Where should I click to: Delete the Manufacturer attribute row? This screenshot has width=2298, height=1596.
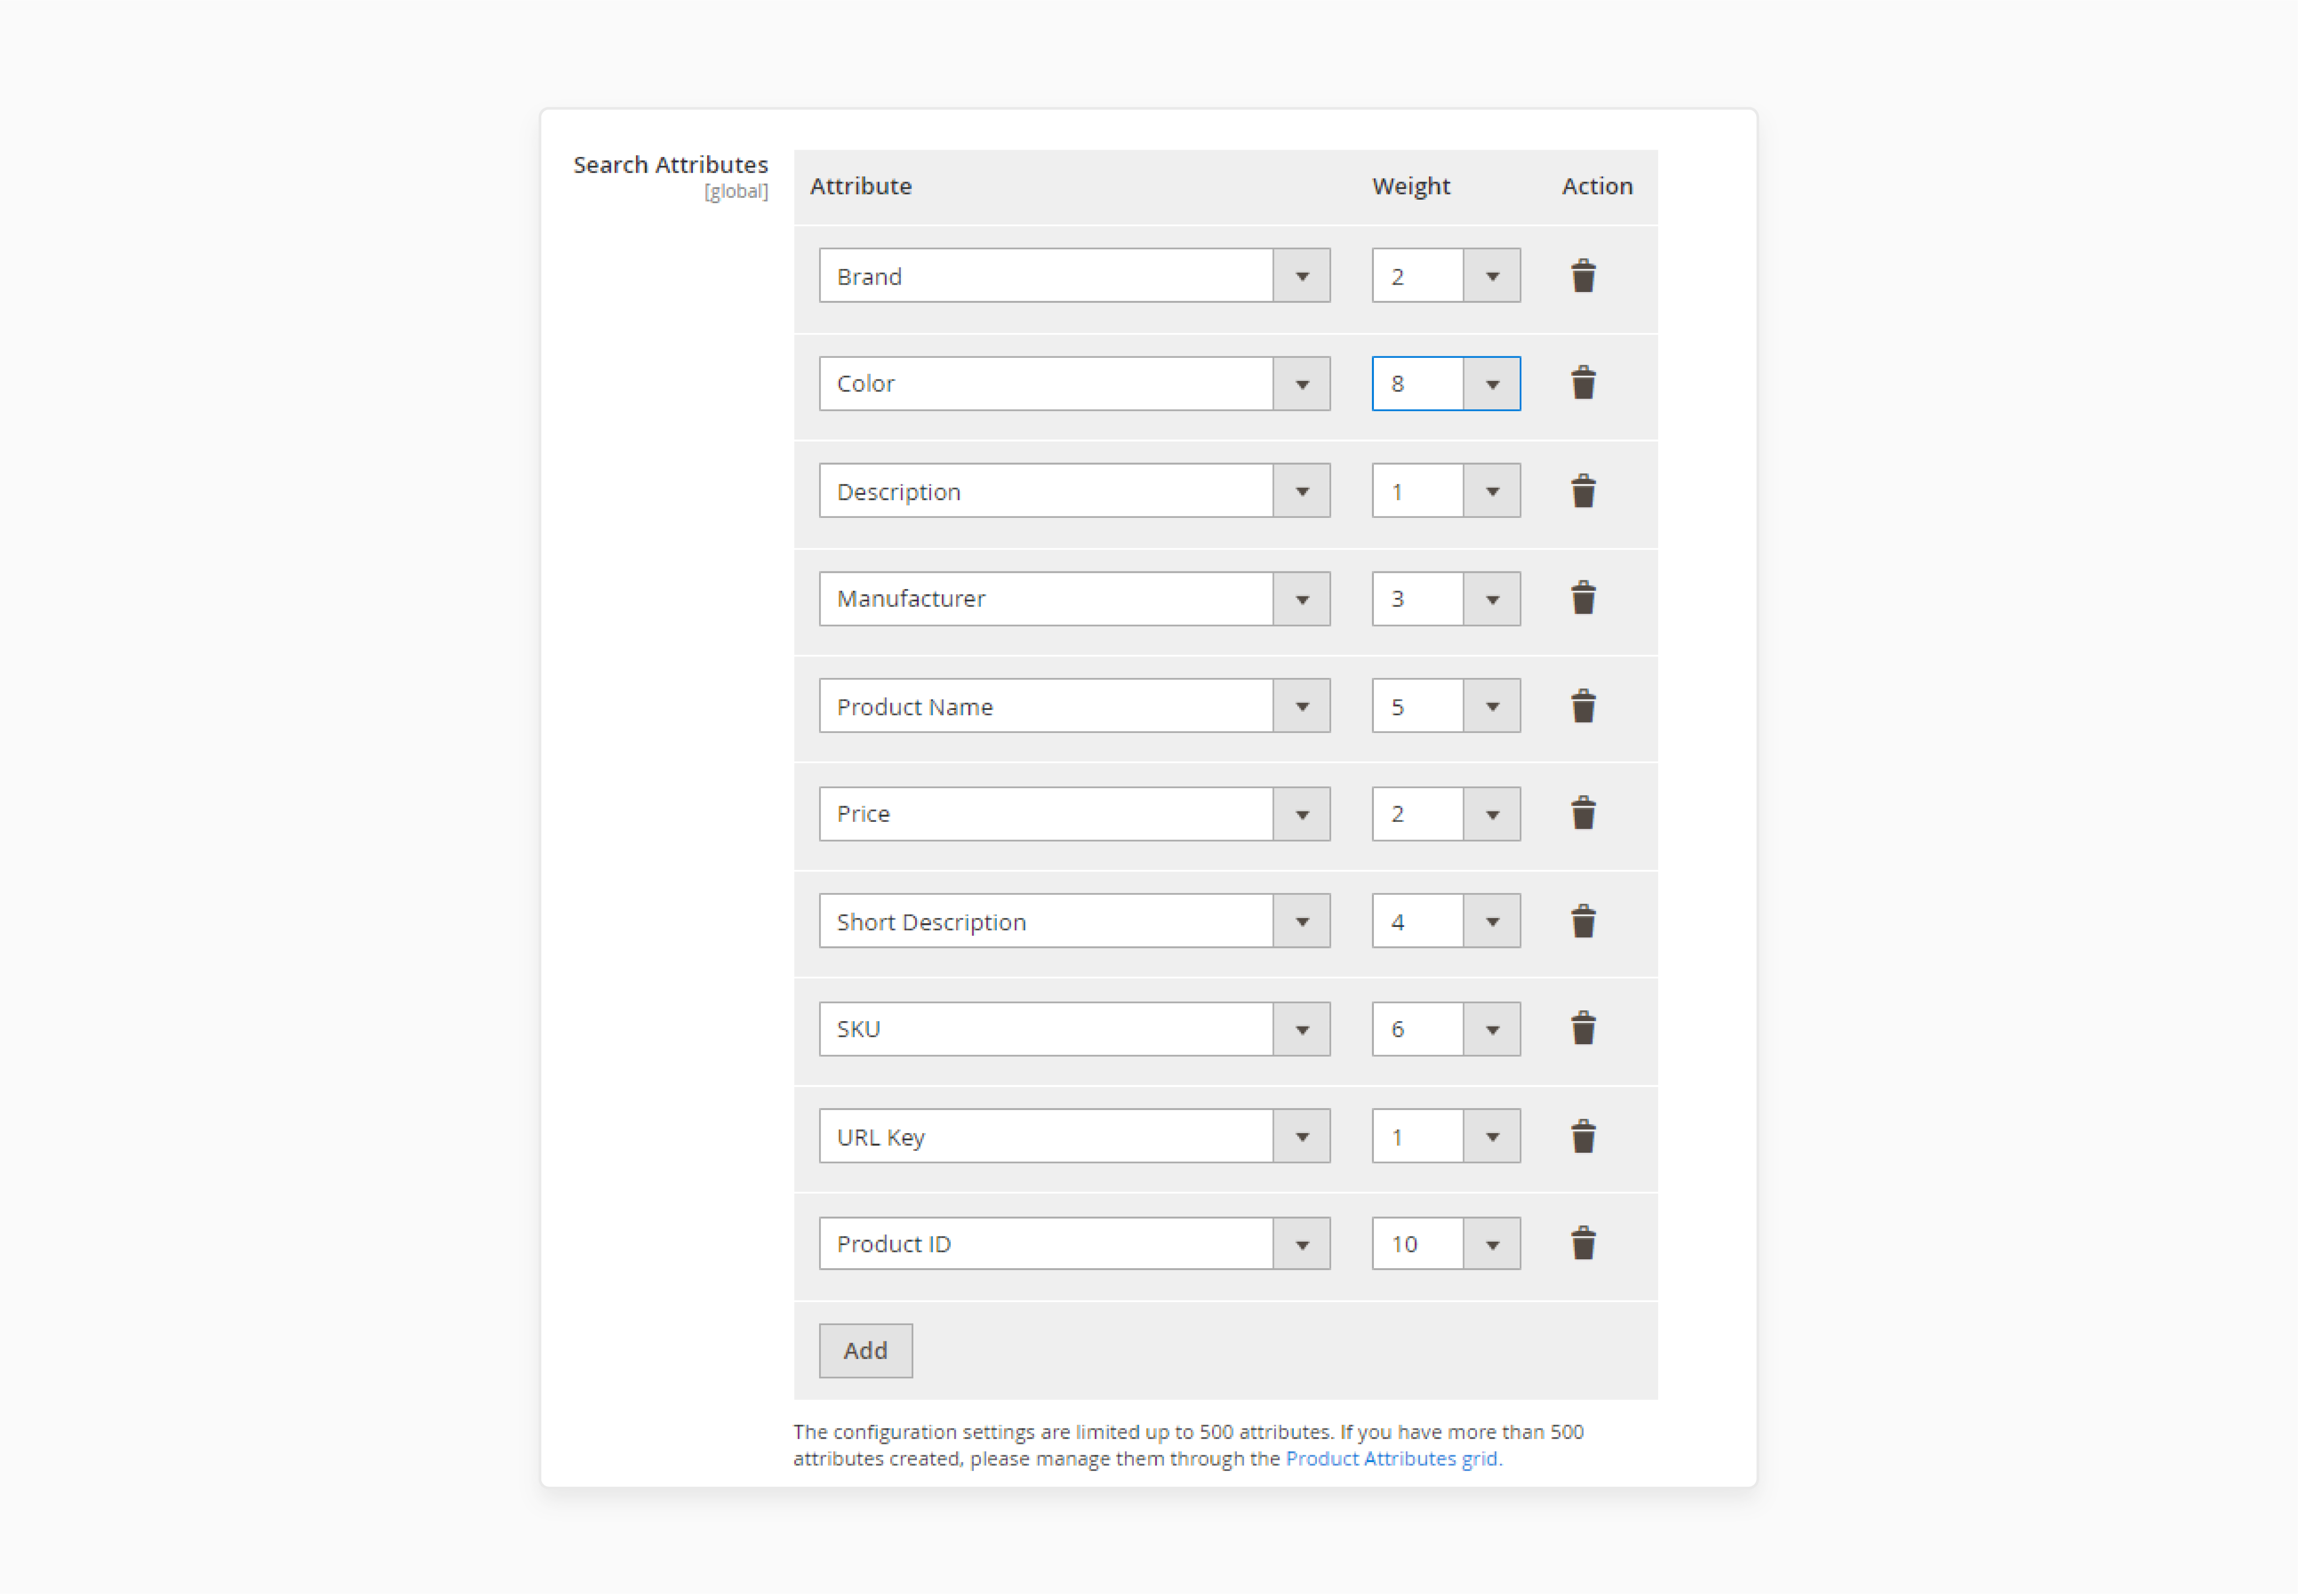[x=1583, y=598]
